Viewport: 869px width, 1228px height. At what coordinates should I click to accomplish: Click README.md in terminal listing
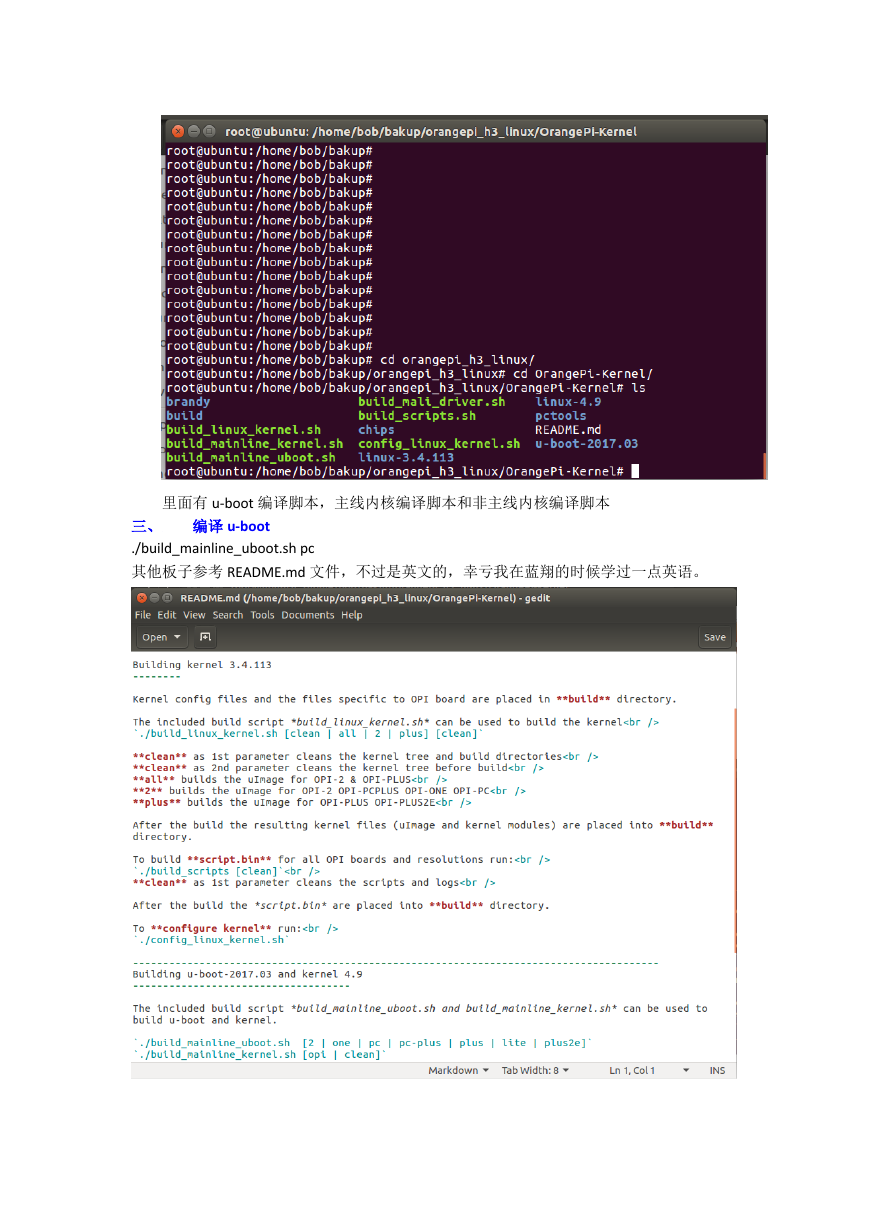(x=568, y=430)
